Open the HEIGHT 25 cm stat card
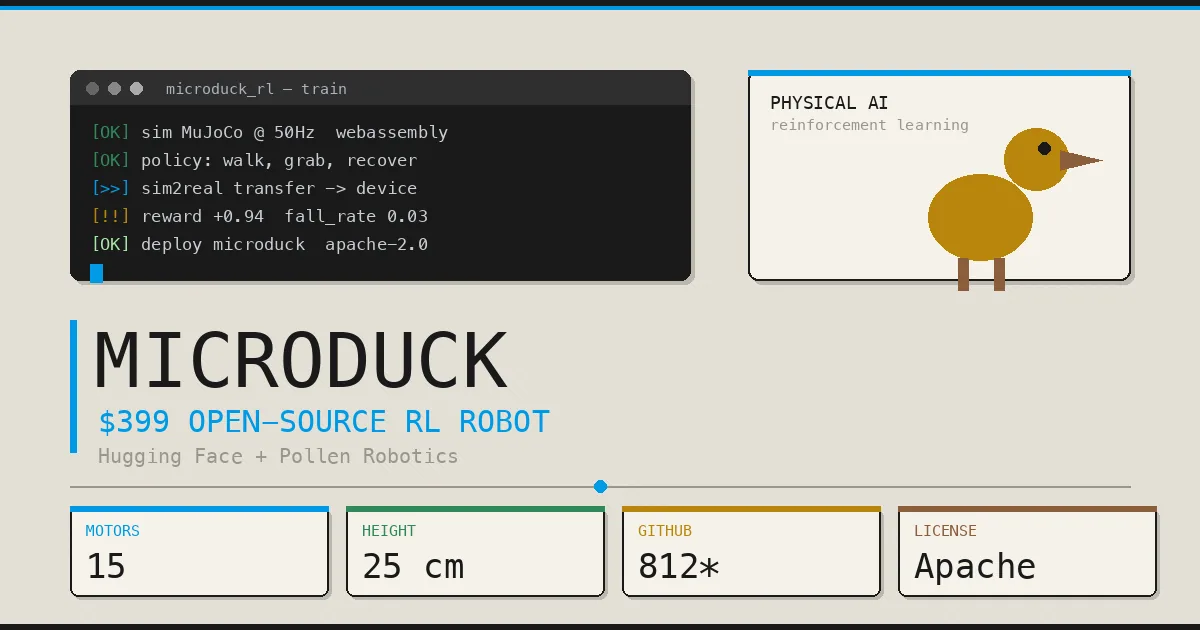Screen dimensions: 1200x630 coord(476,551)
